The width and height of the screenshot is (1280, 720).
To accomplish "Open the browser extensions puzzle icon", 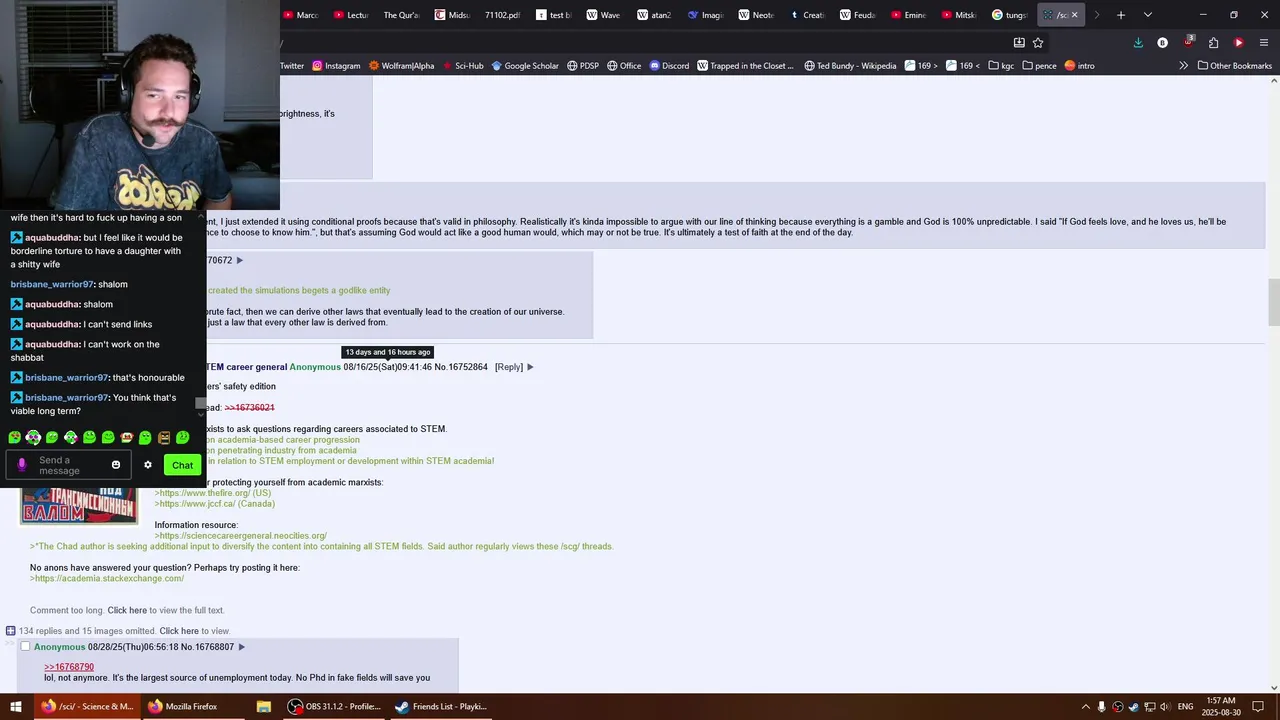I will 1213,42.
